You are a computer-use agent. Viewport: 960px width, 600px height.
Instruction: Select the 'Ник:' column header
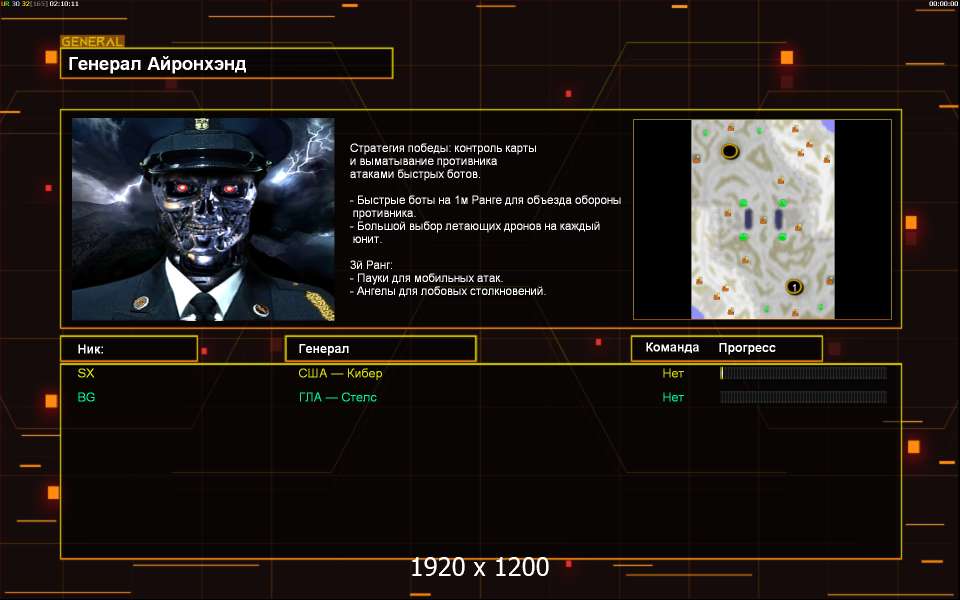tap(129, 348)
